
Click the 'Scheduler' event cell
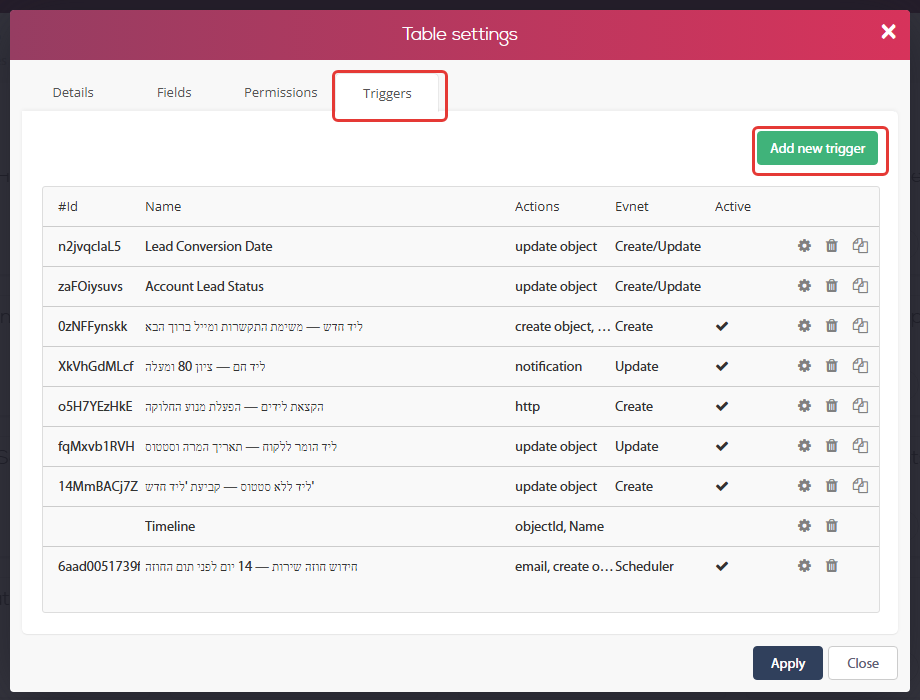[644, 566]
